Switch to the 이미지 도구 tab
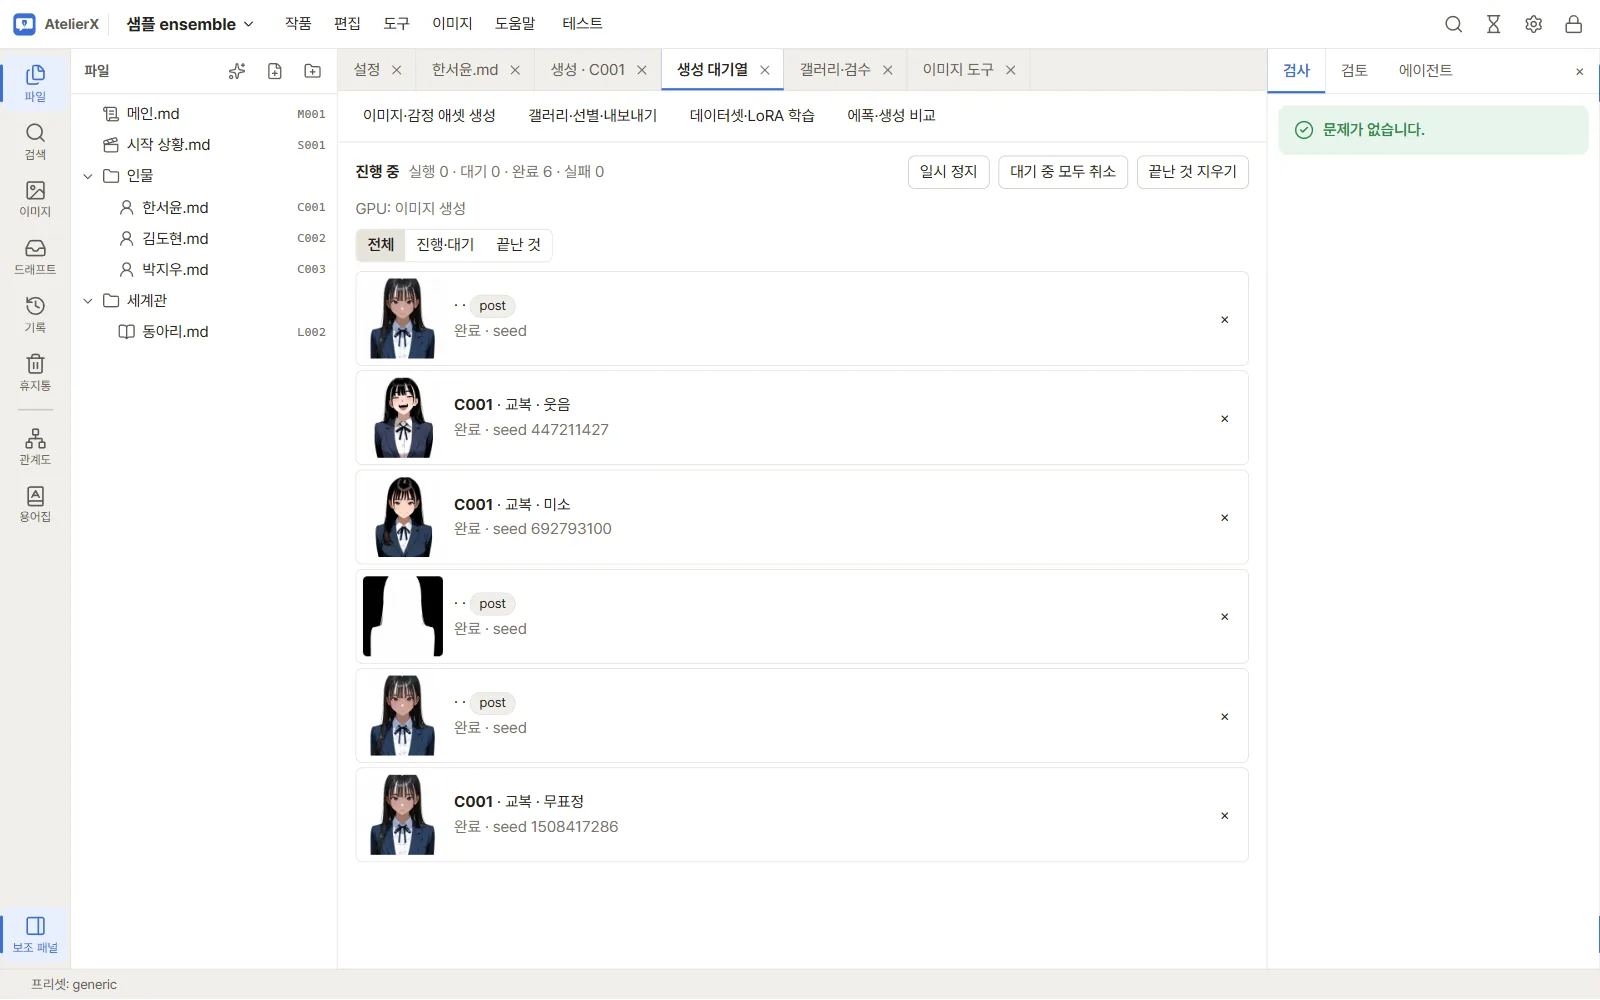Viewport: 1600px width, 1000px height. 958,70
